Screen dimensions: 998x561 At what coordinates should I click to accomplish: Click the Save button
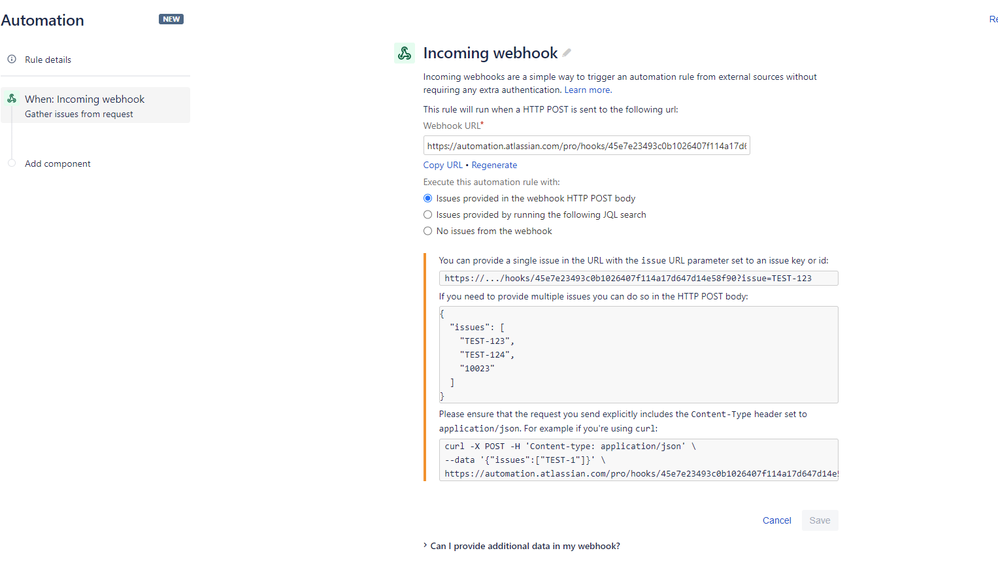[x=820, y=520]
